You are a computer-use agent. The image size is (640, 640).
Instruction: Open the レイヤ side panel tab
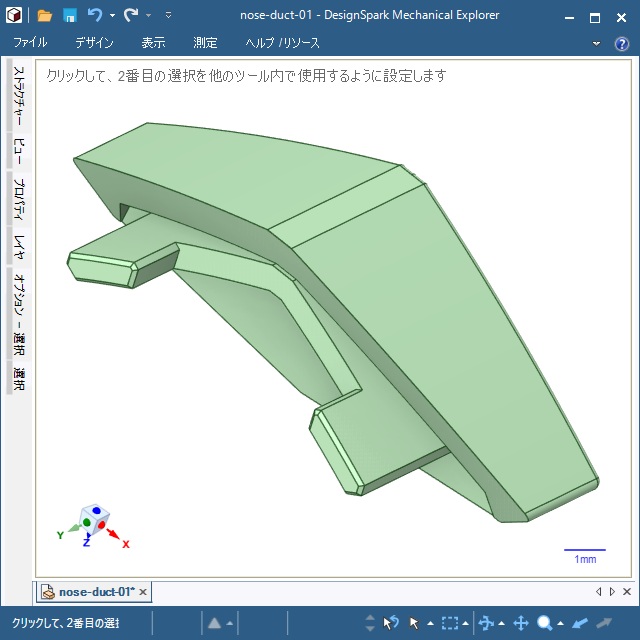tap(18, 246)
